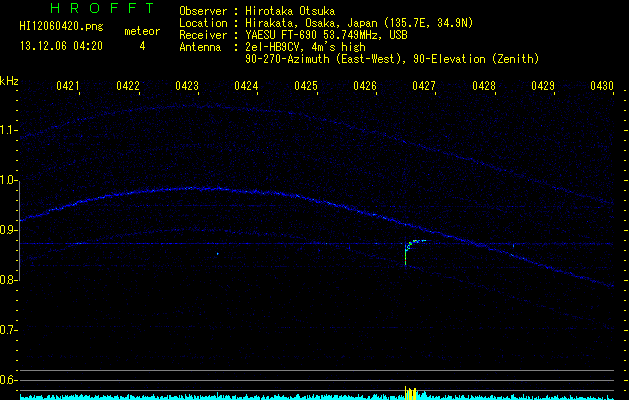
Task: Click the meteor count value 4
Action: [142, 46]
